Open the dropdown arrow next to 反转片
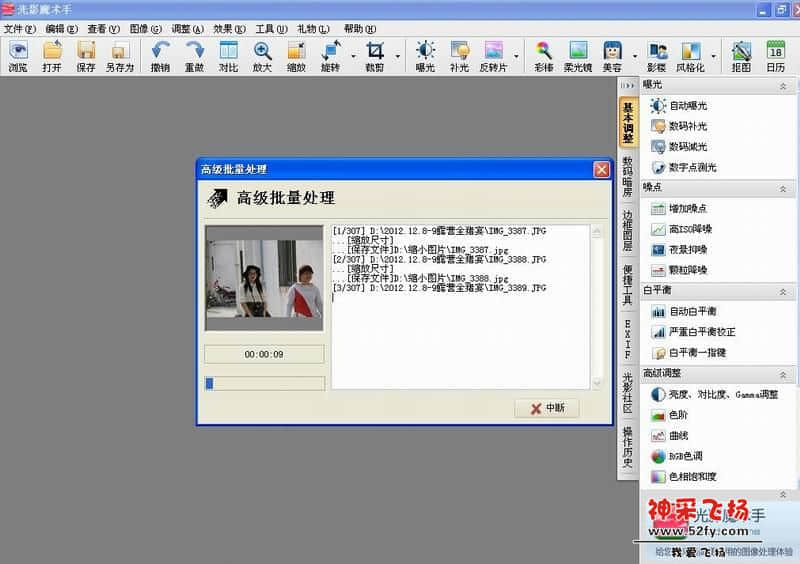The image size is (800, 564). point(516,56)
